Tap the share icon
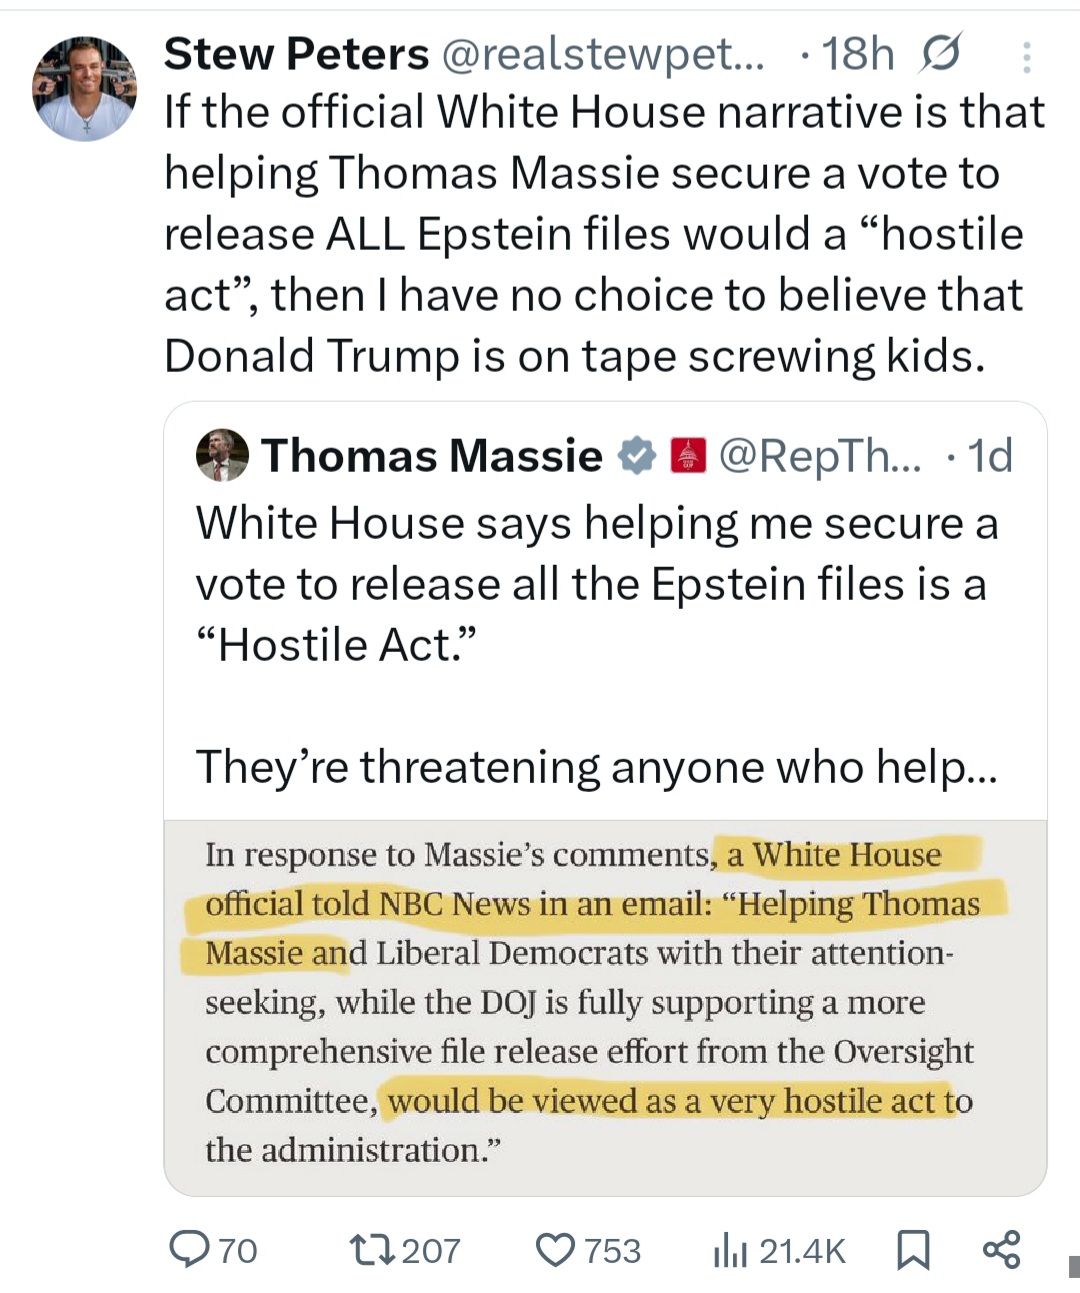This screenshot has height=1293, width=1080. click(1001, 1249)
